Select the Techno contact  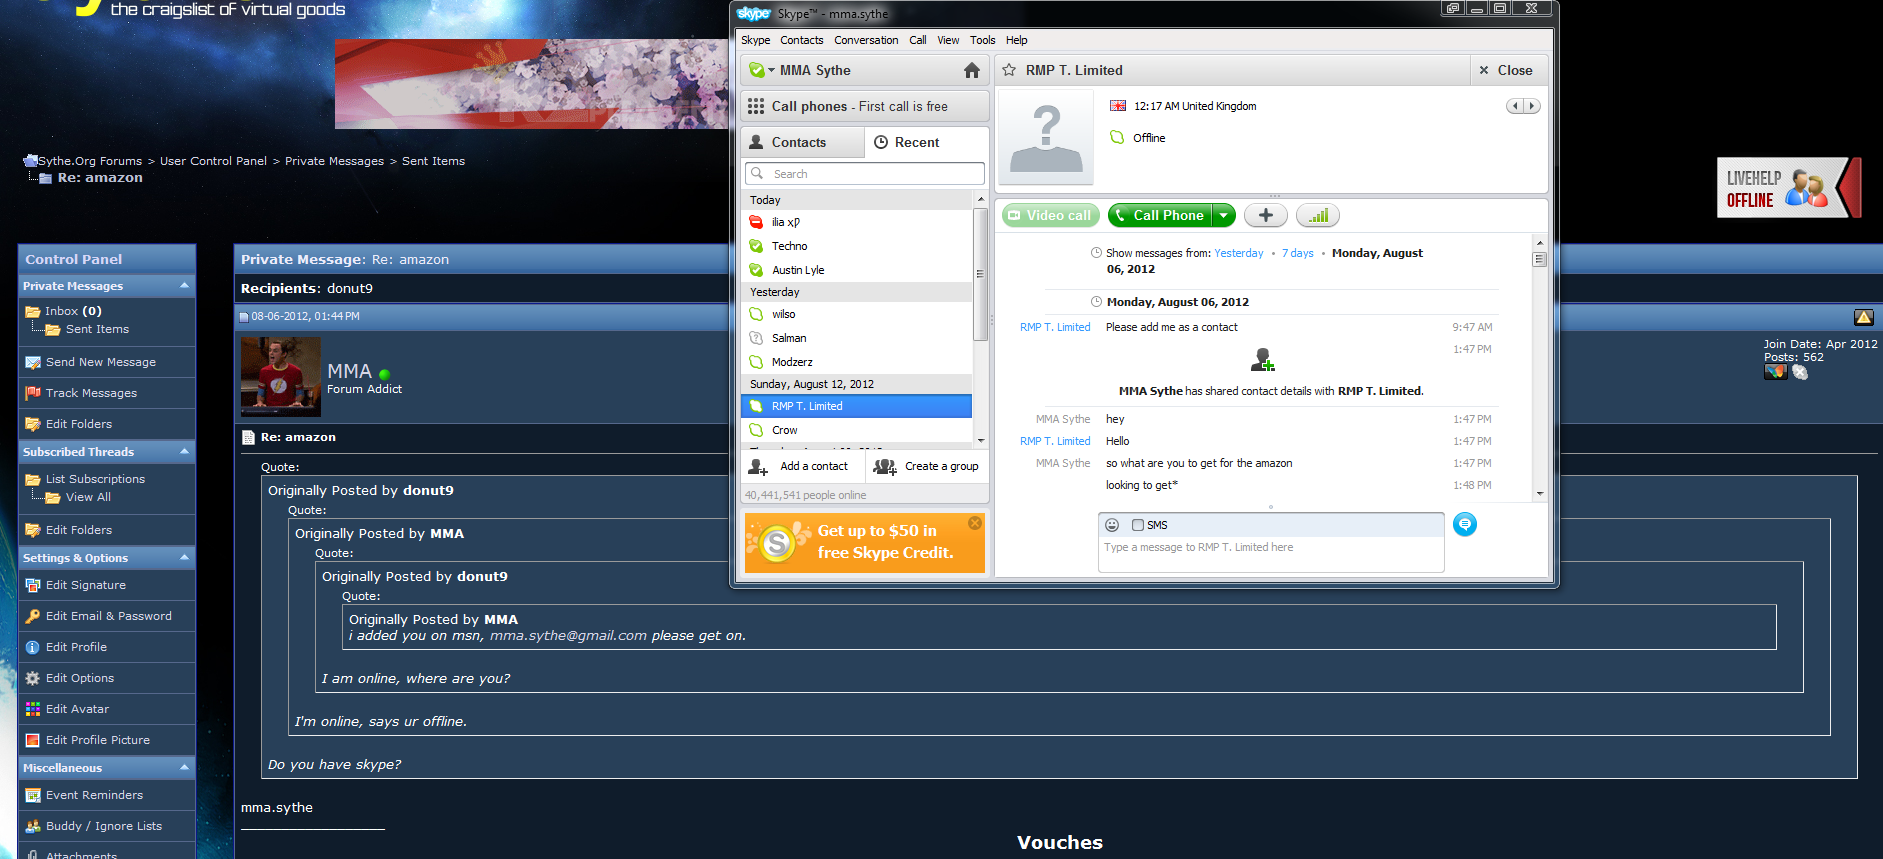[857, 246]
